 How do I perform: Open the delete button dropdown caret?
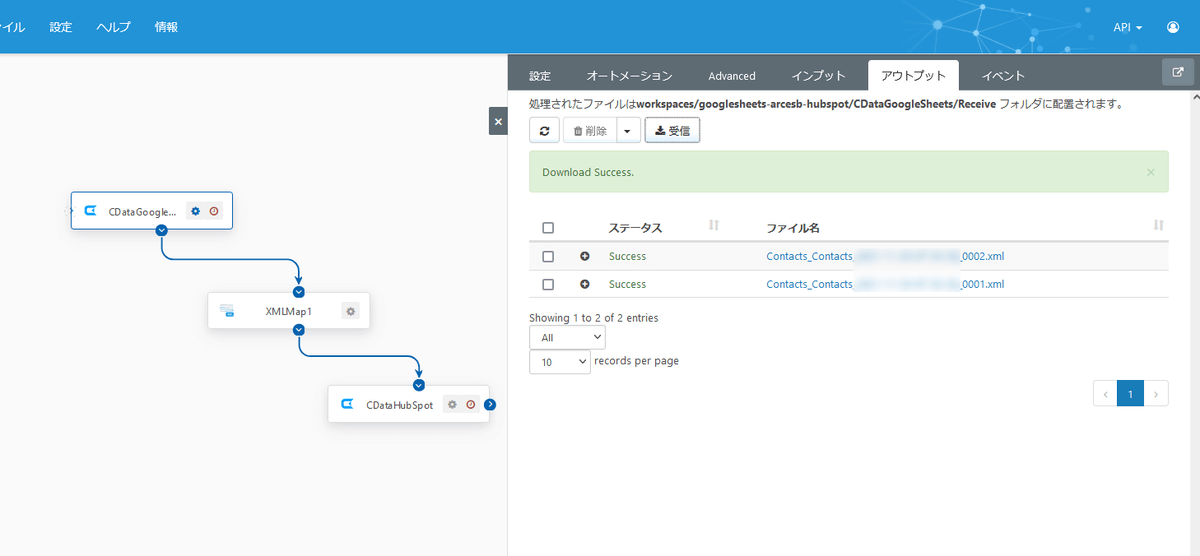(x=627, y=131)
